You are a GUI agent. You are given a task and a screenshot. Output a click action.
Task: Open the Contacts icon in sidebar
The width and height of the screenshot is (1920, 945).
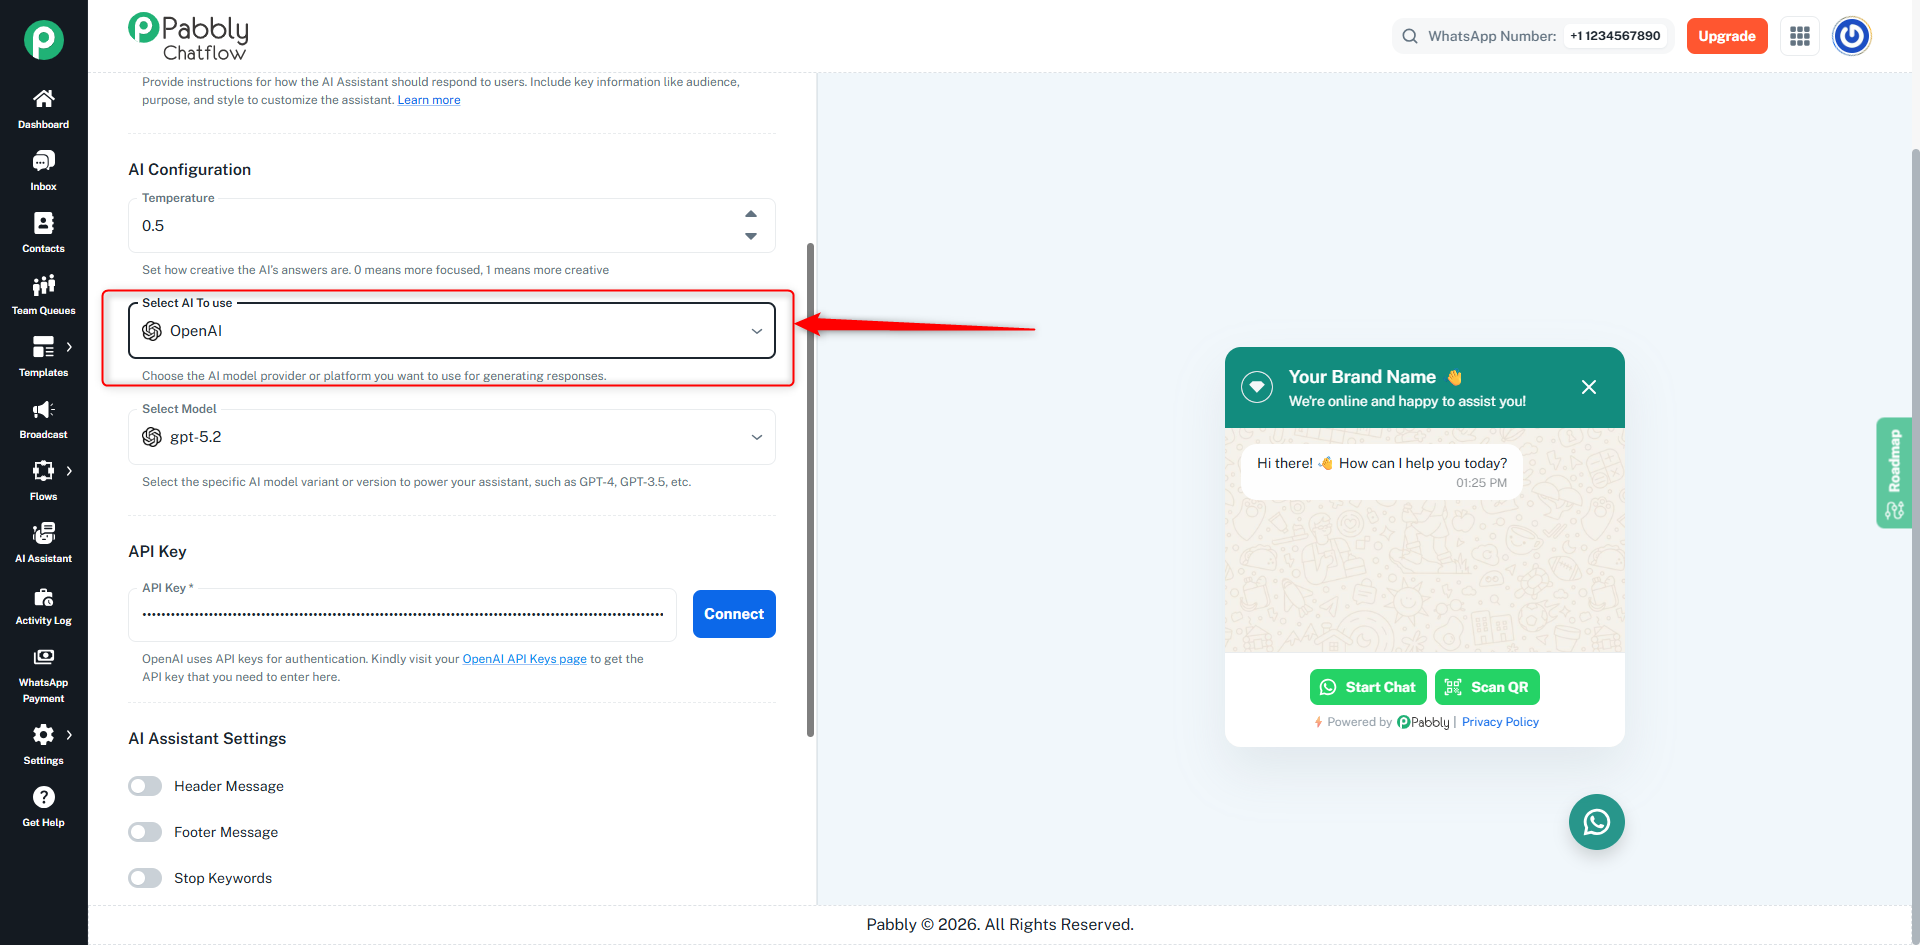click(x=43, y=223)
